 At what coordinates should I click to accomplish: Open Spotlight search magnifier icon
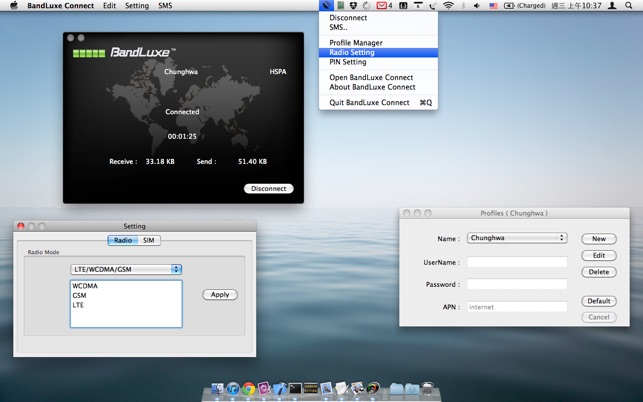629,5
